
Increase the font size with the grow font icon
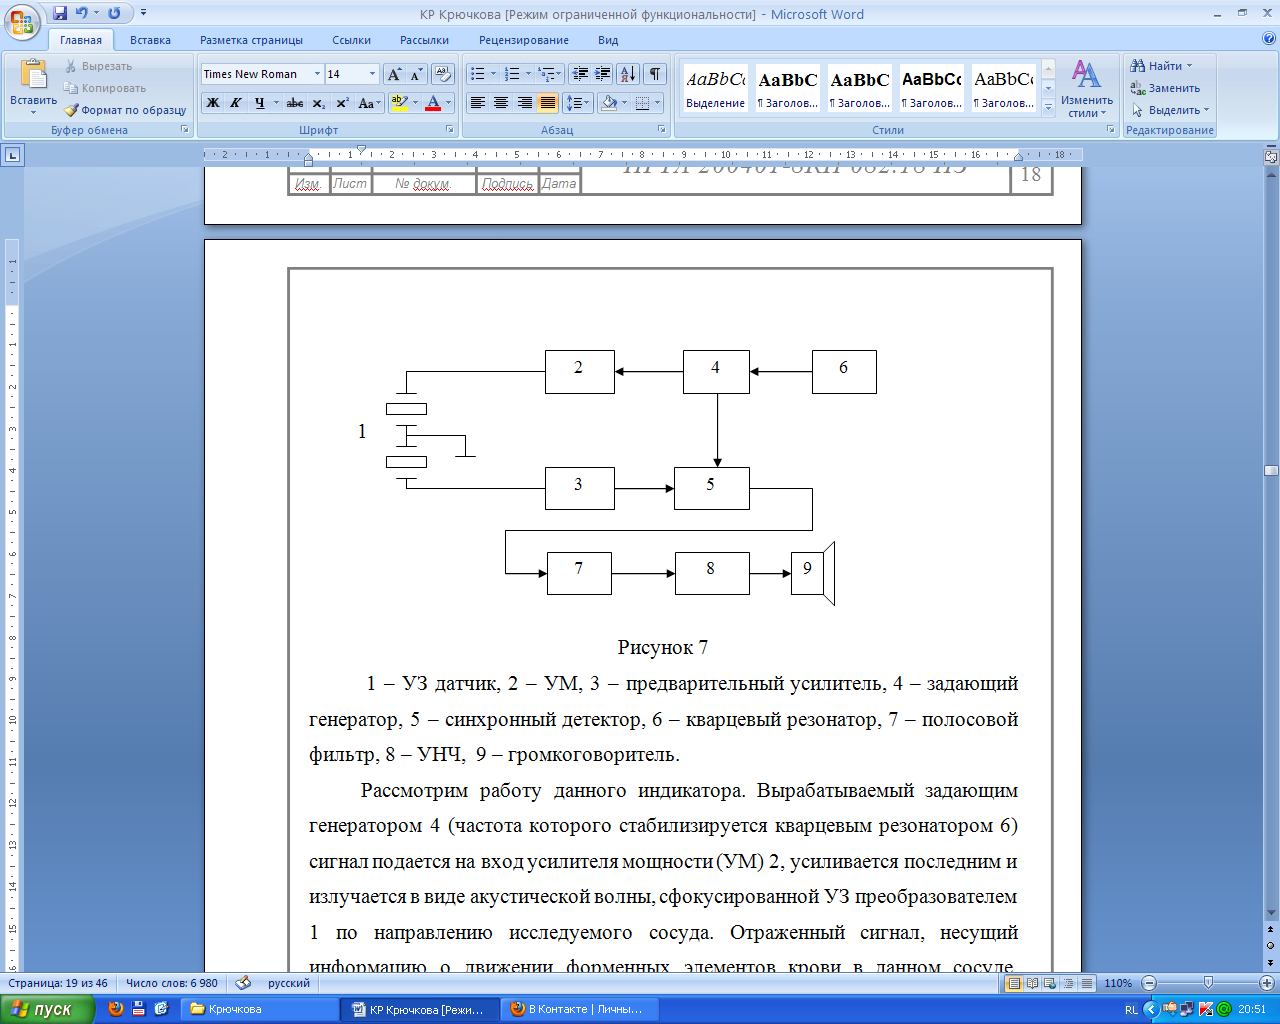tap(394, 74)
